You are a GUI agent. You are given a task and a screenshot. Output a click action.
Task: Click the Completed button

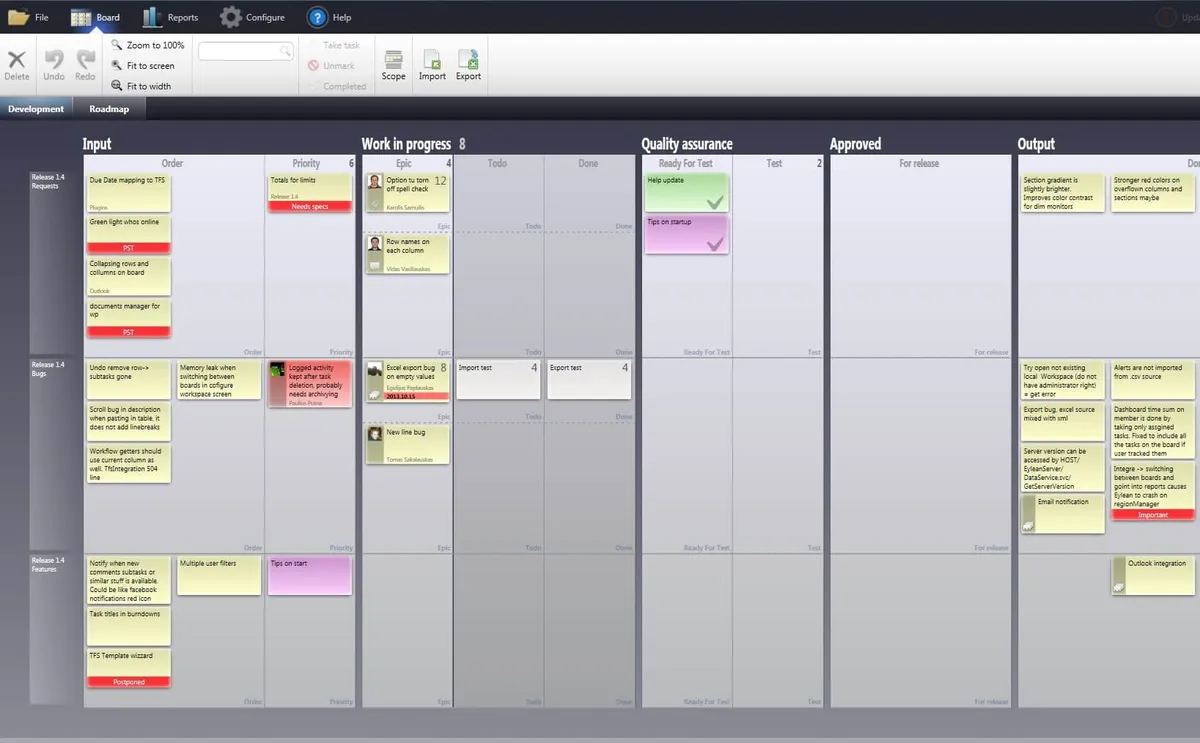click(337, 86)
